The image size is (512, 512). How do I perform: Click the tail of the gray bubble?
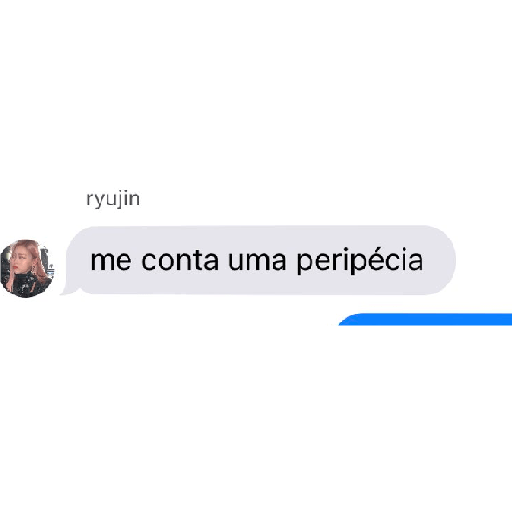coord(69,291)
